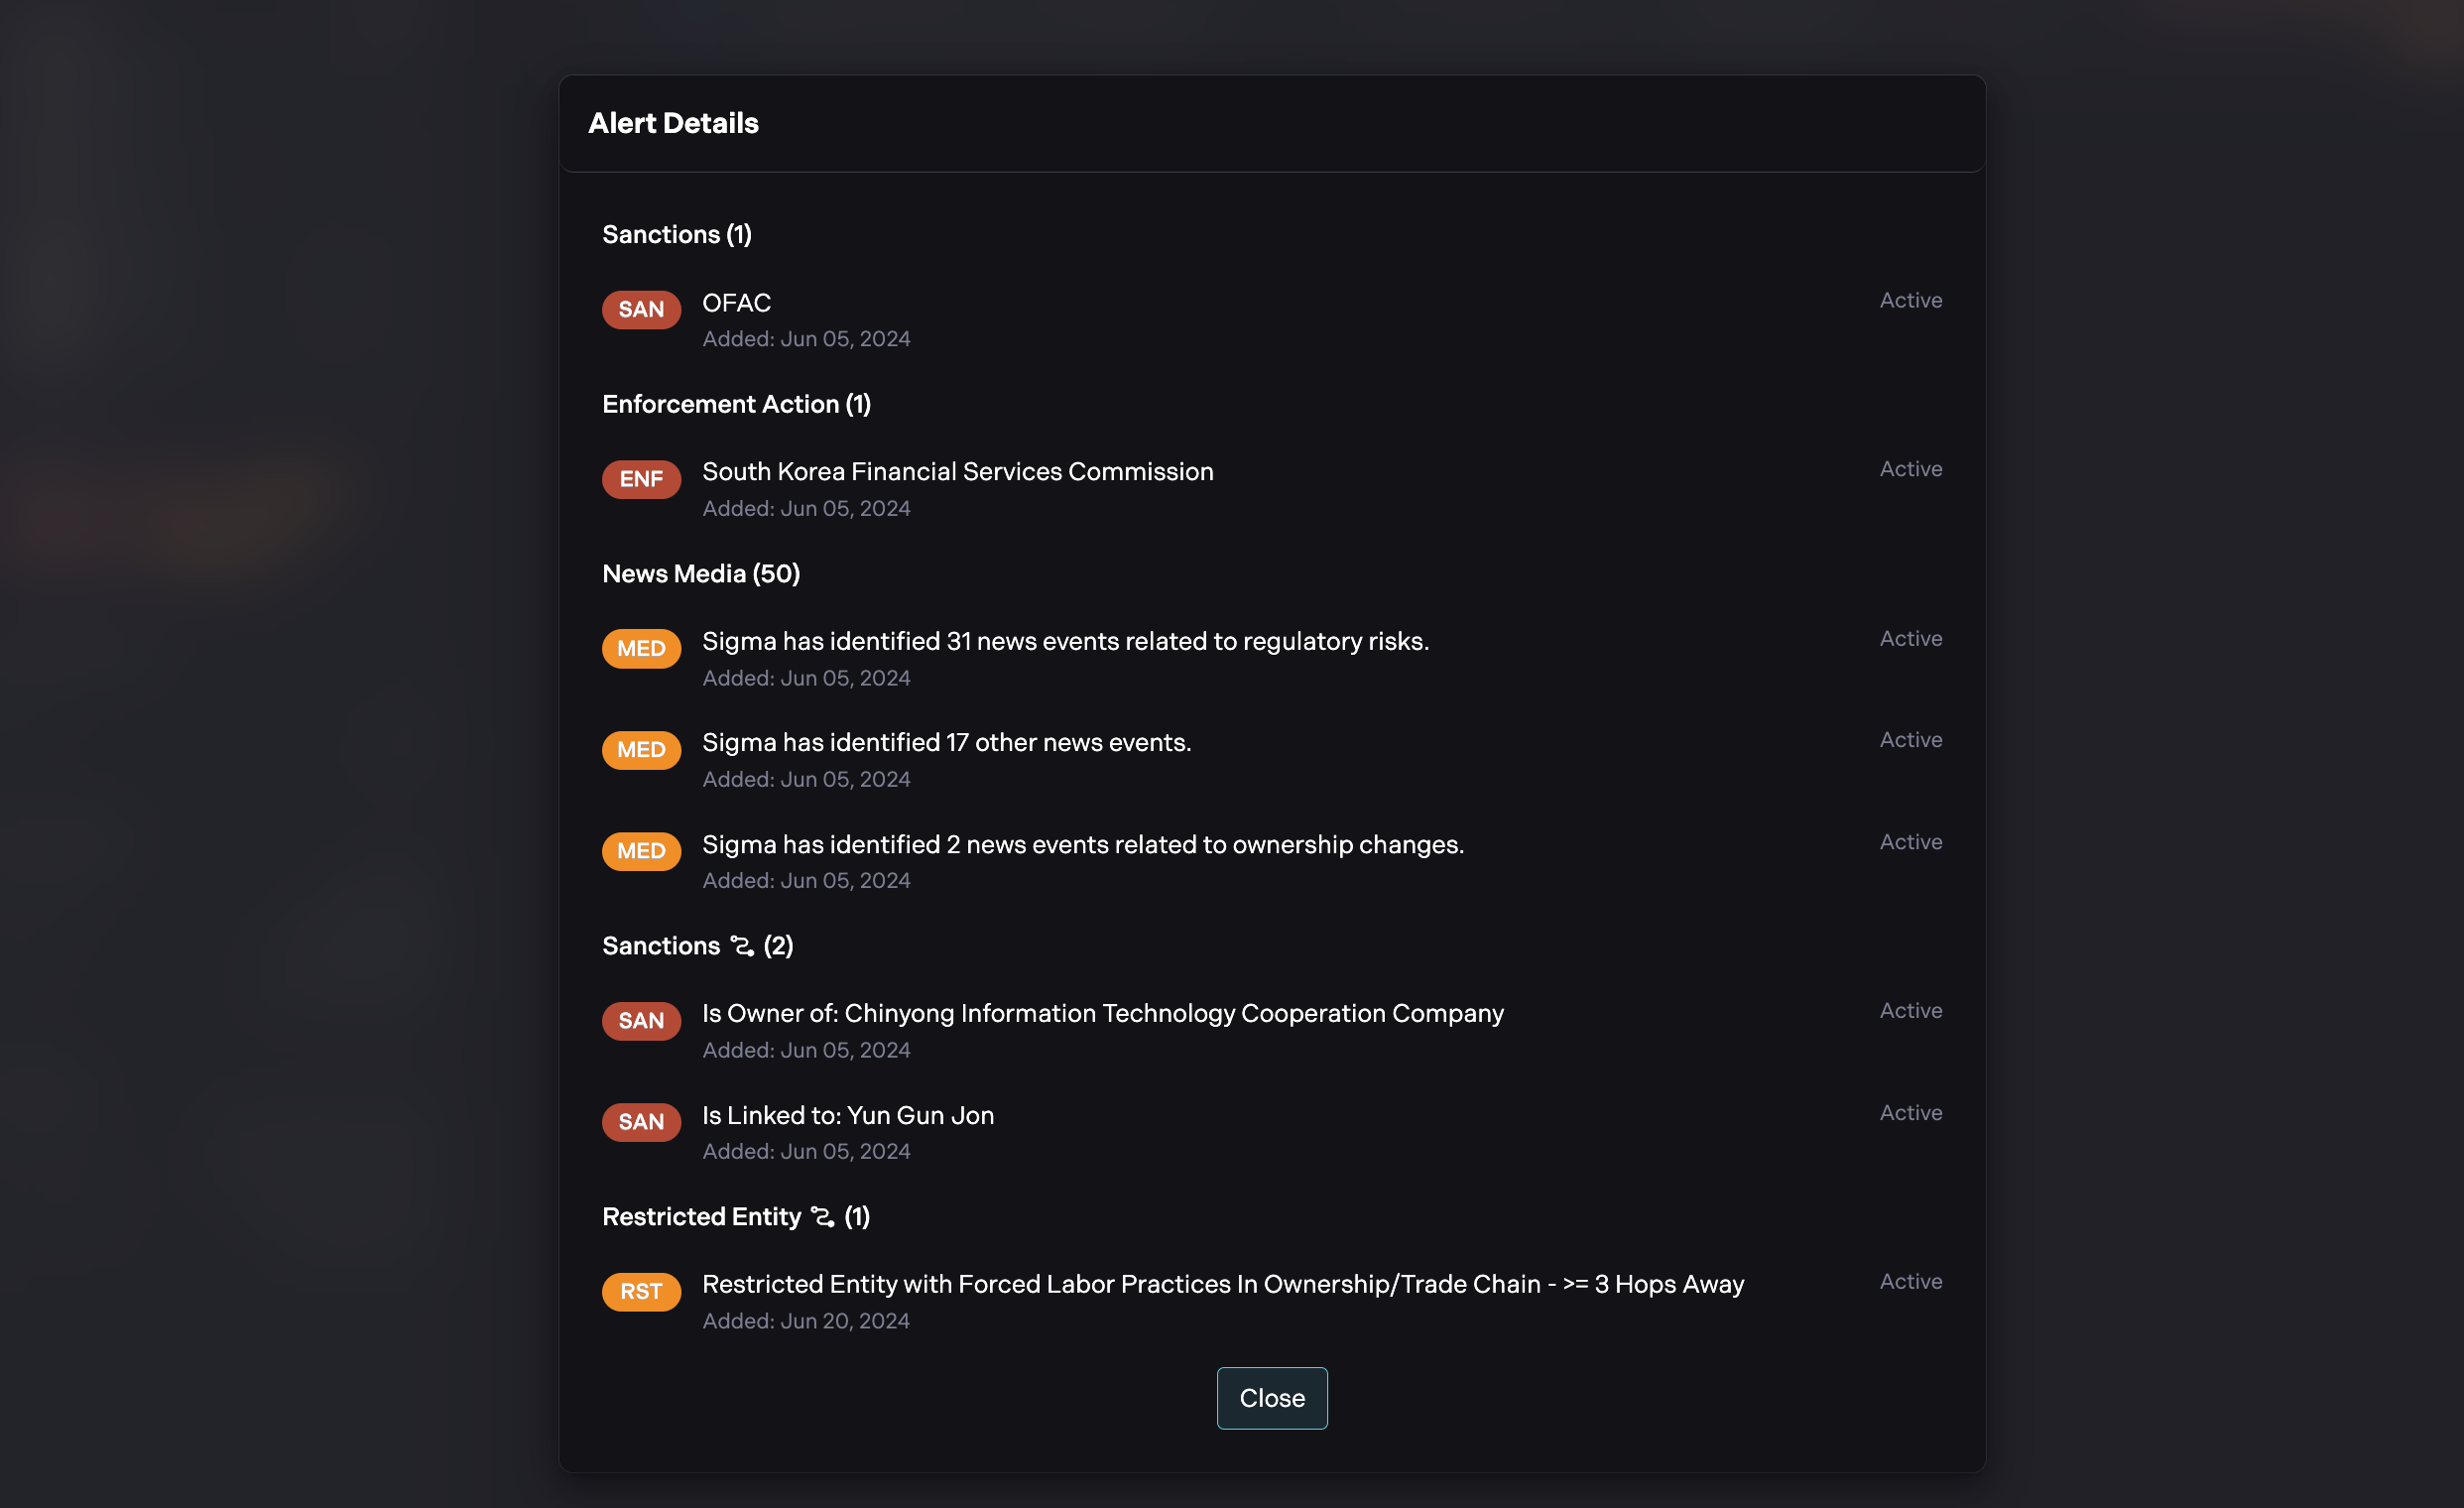Open the Chinyong Information Technology Cooperation Company alert
The width and height of the screenshot is (2464, 1508).
click(x=1102, y=1013)
